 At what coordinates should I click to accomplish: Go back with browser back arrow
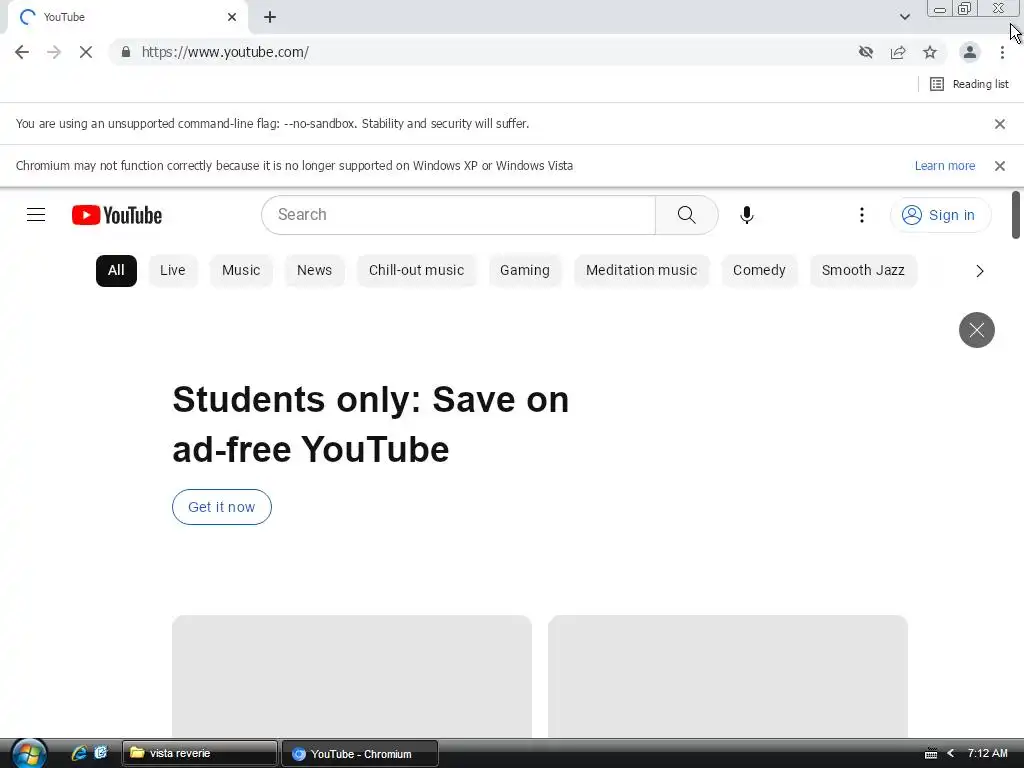[22, 52]
